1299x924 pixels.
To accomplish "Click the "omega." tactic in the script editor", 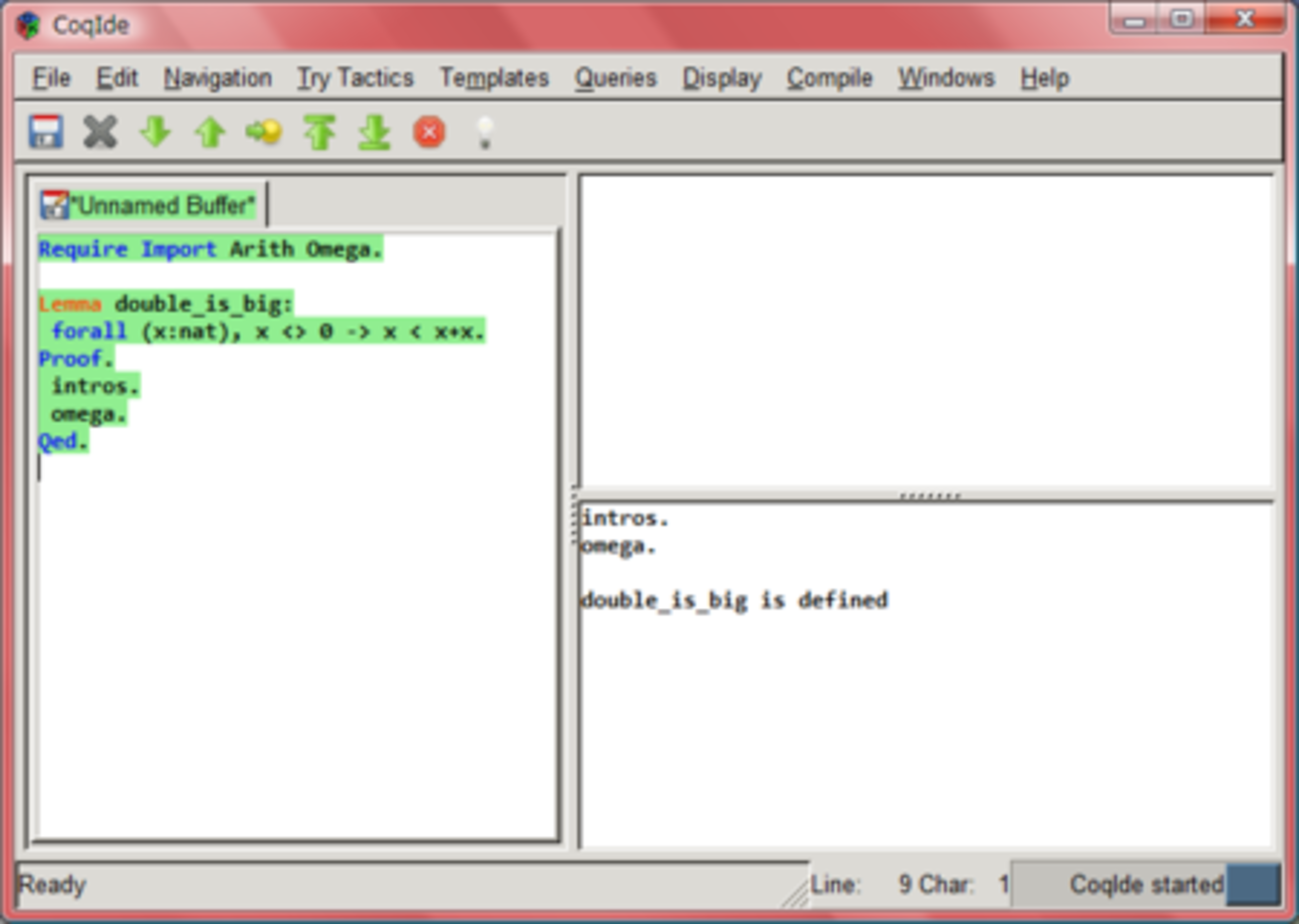I will coord(90,413).
